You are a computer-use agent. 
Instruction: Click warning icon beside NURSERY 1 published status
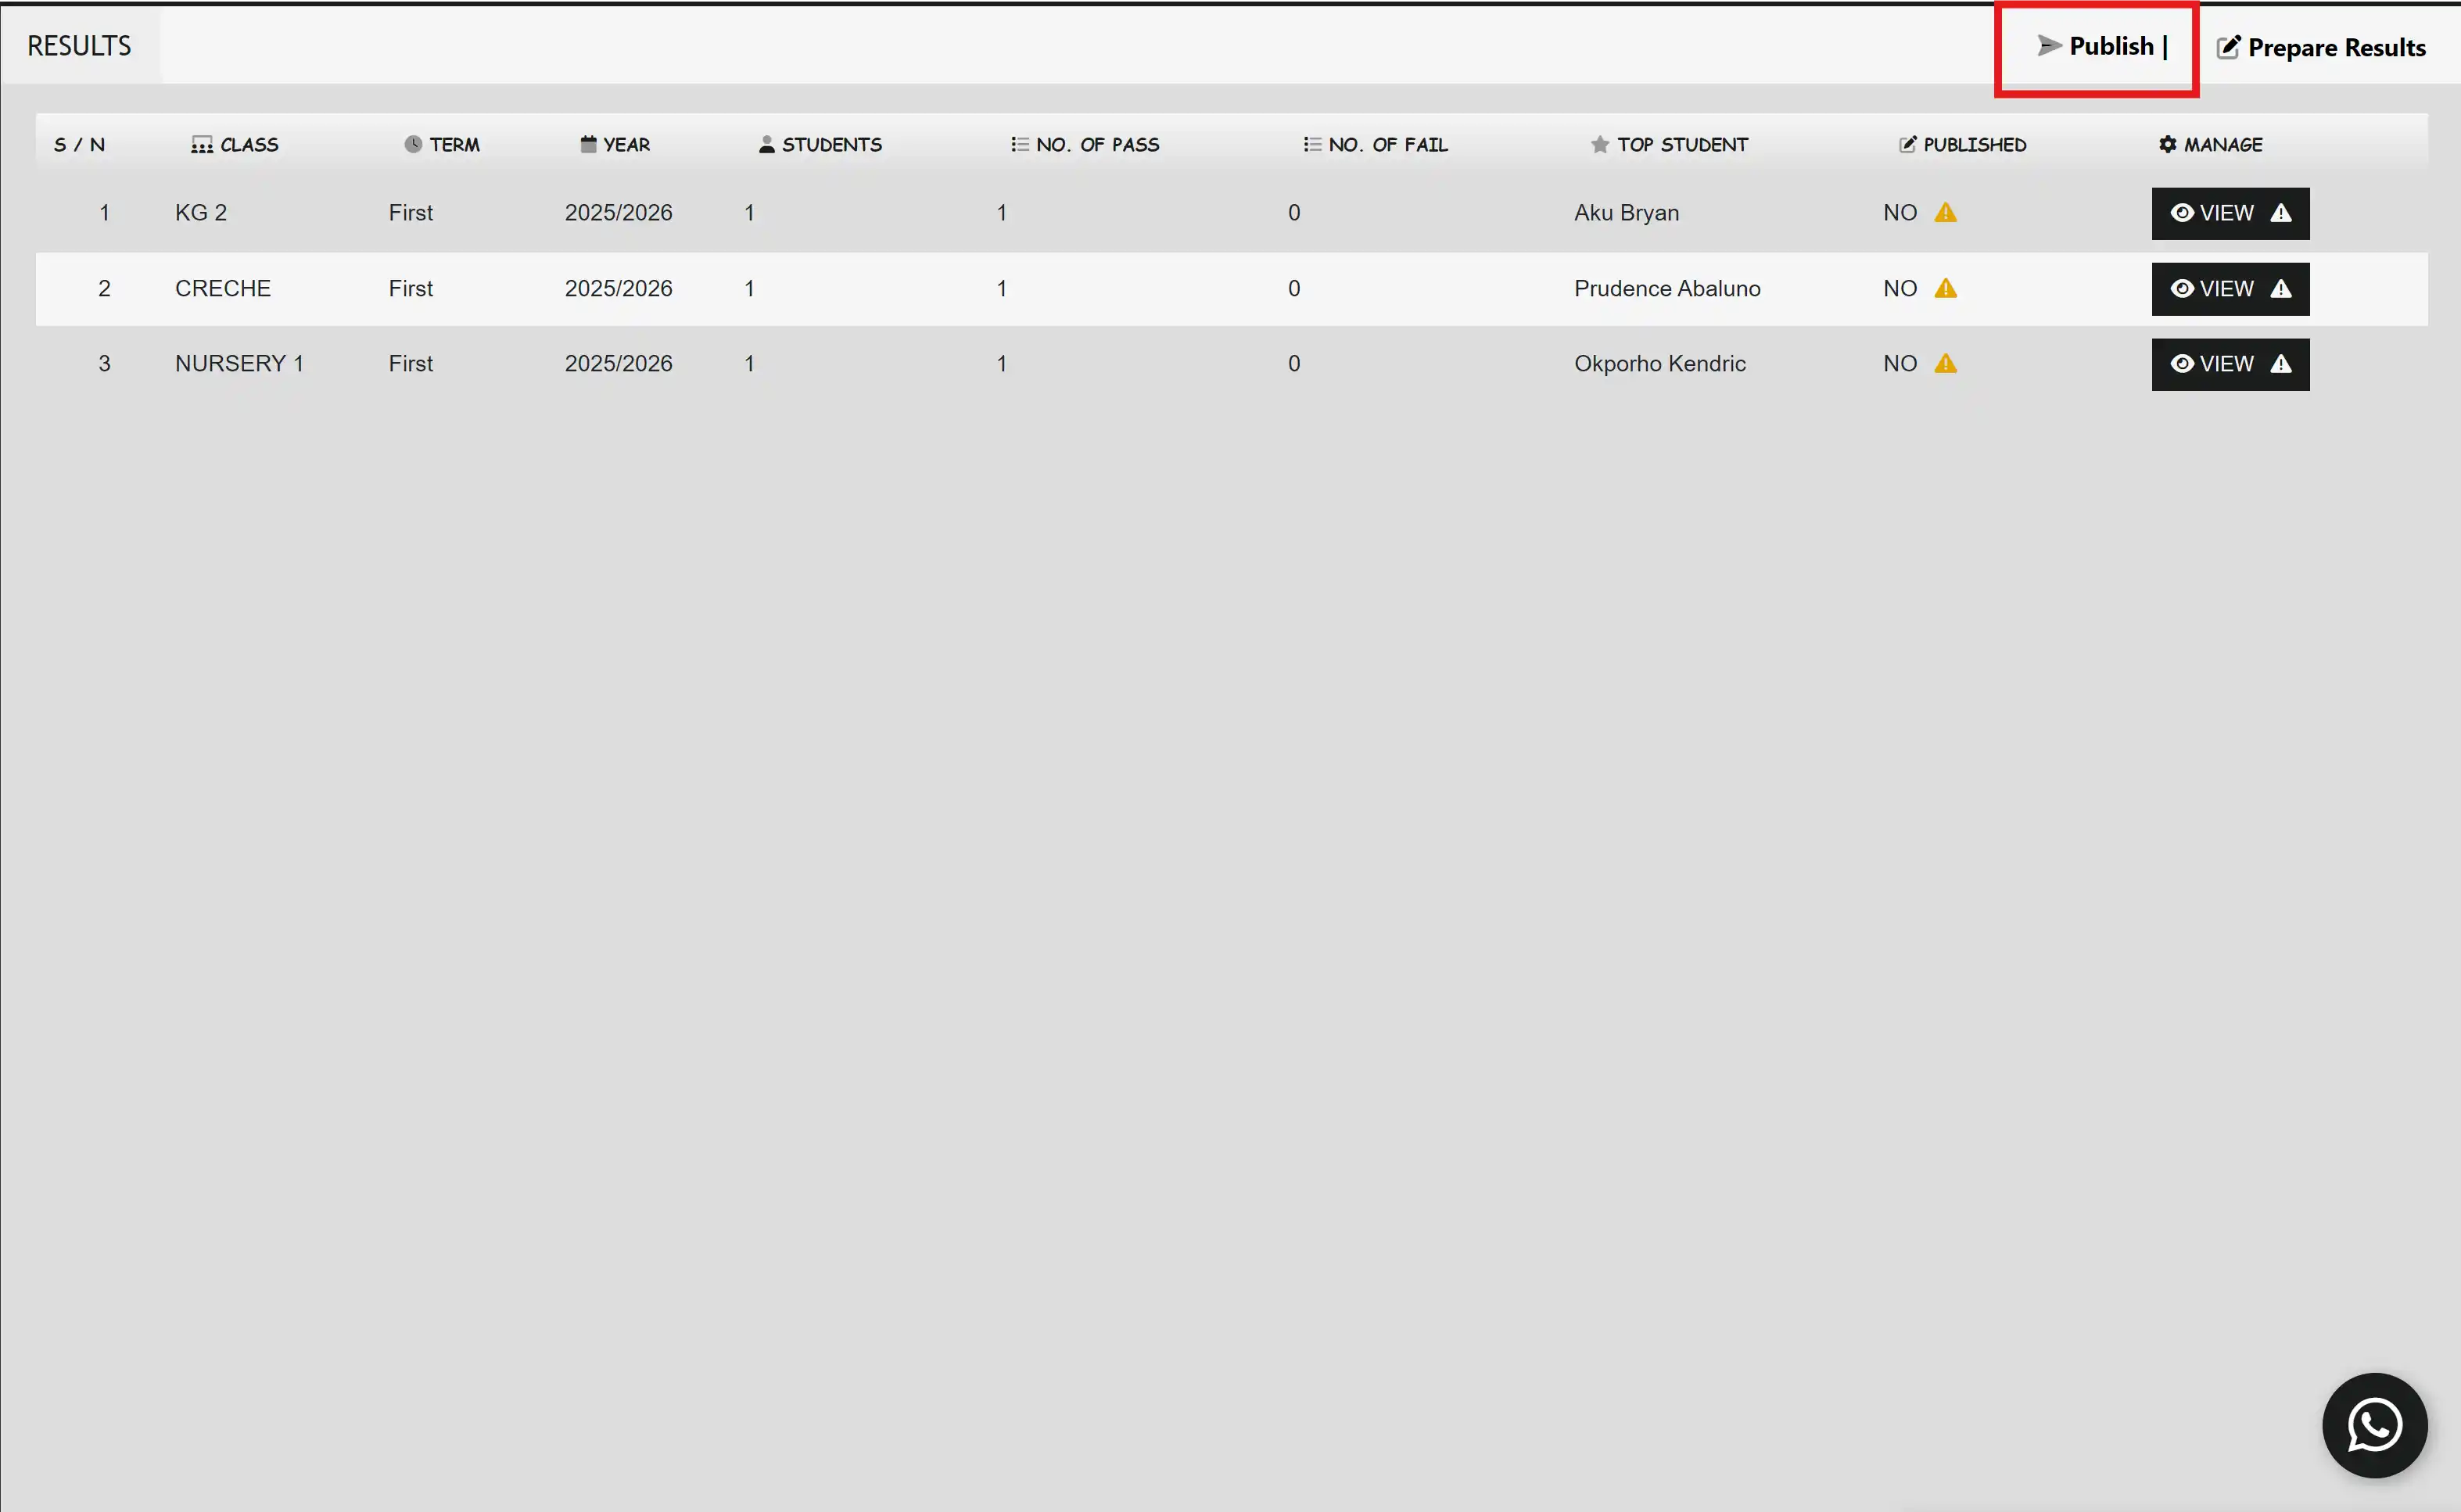click(1945, 364)
